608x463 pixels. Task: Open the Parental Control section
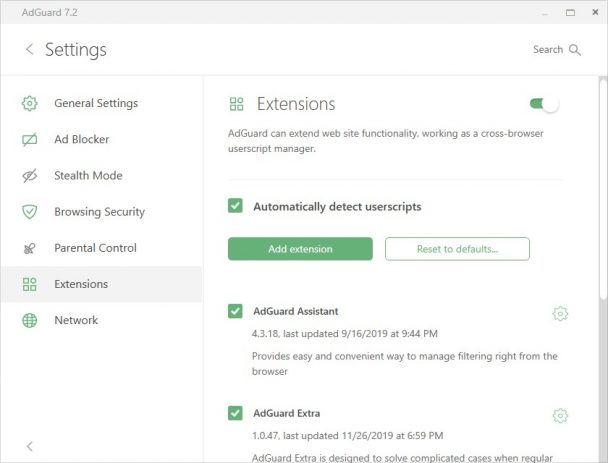[101, 248]
